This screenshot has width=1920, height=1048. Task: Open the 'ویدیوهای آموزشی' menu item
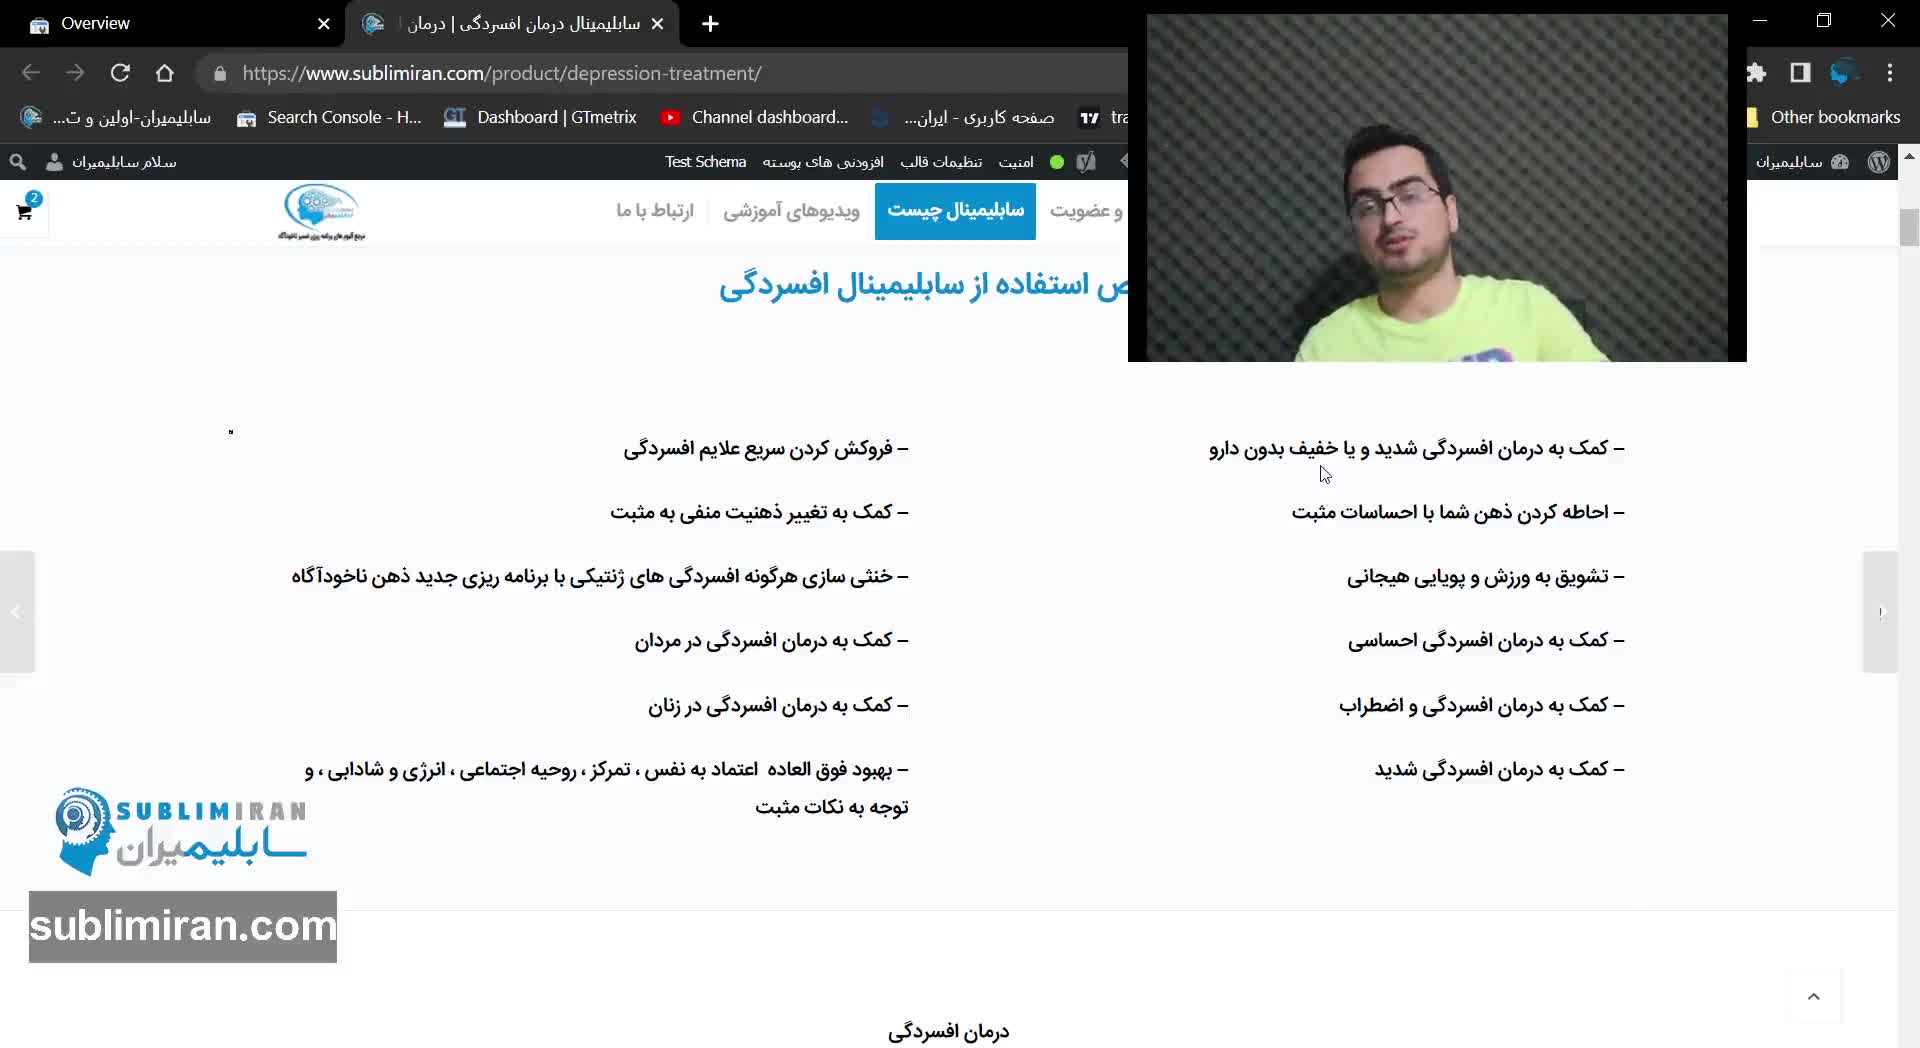[x=791, y=211]
